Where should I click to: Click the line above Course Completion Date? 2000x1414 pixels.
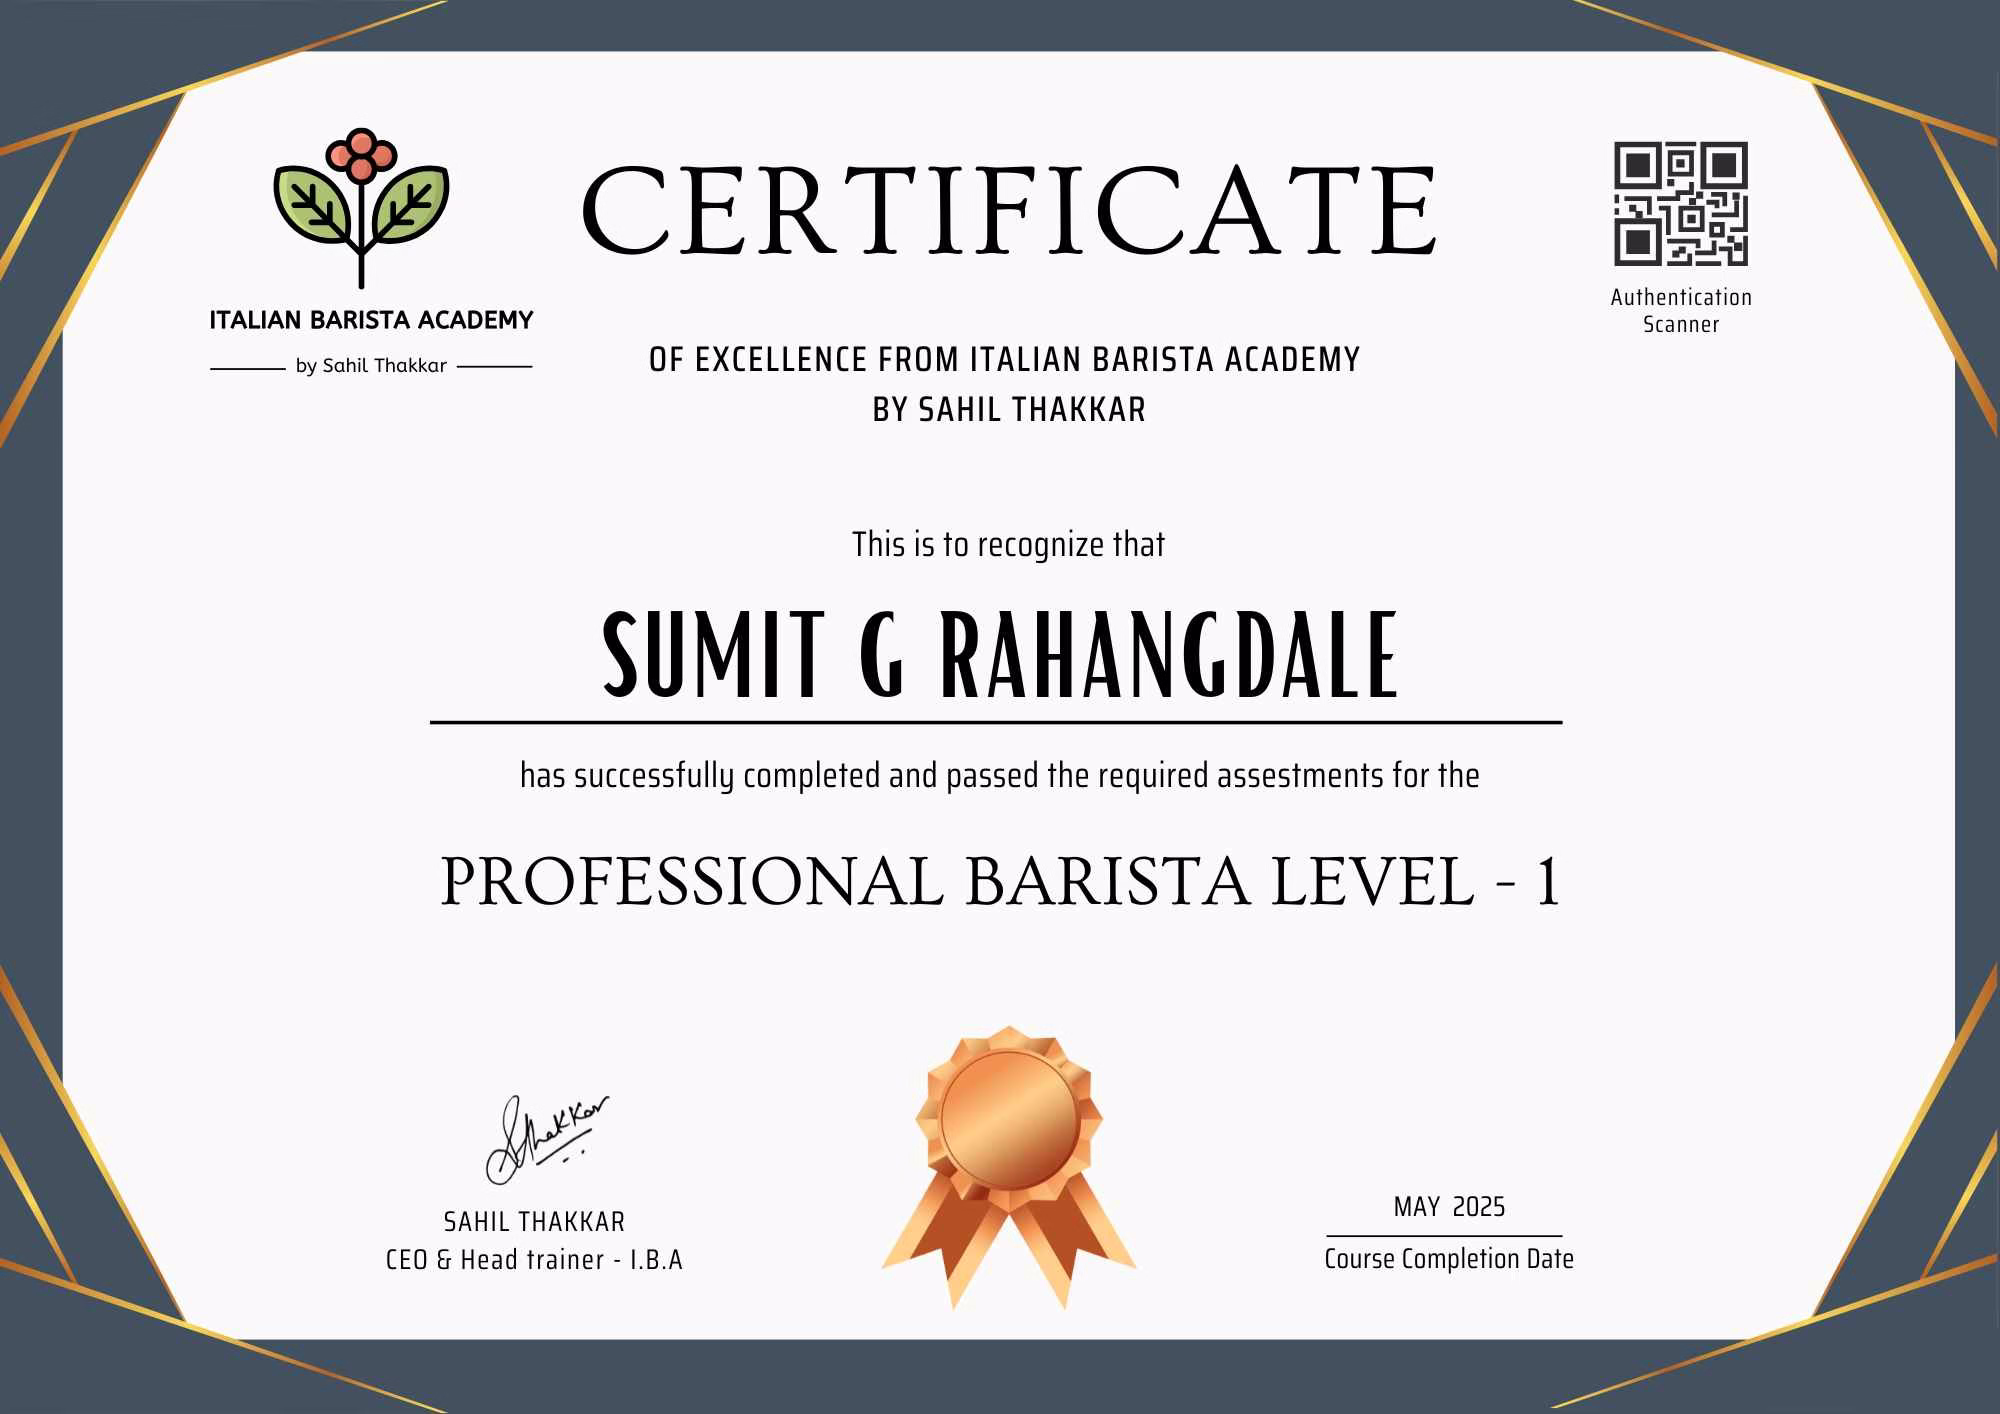tap(1444, 1236)
